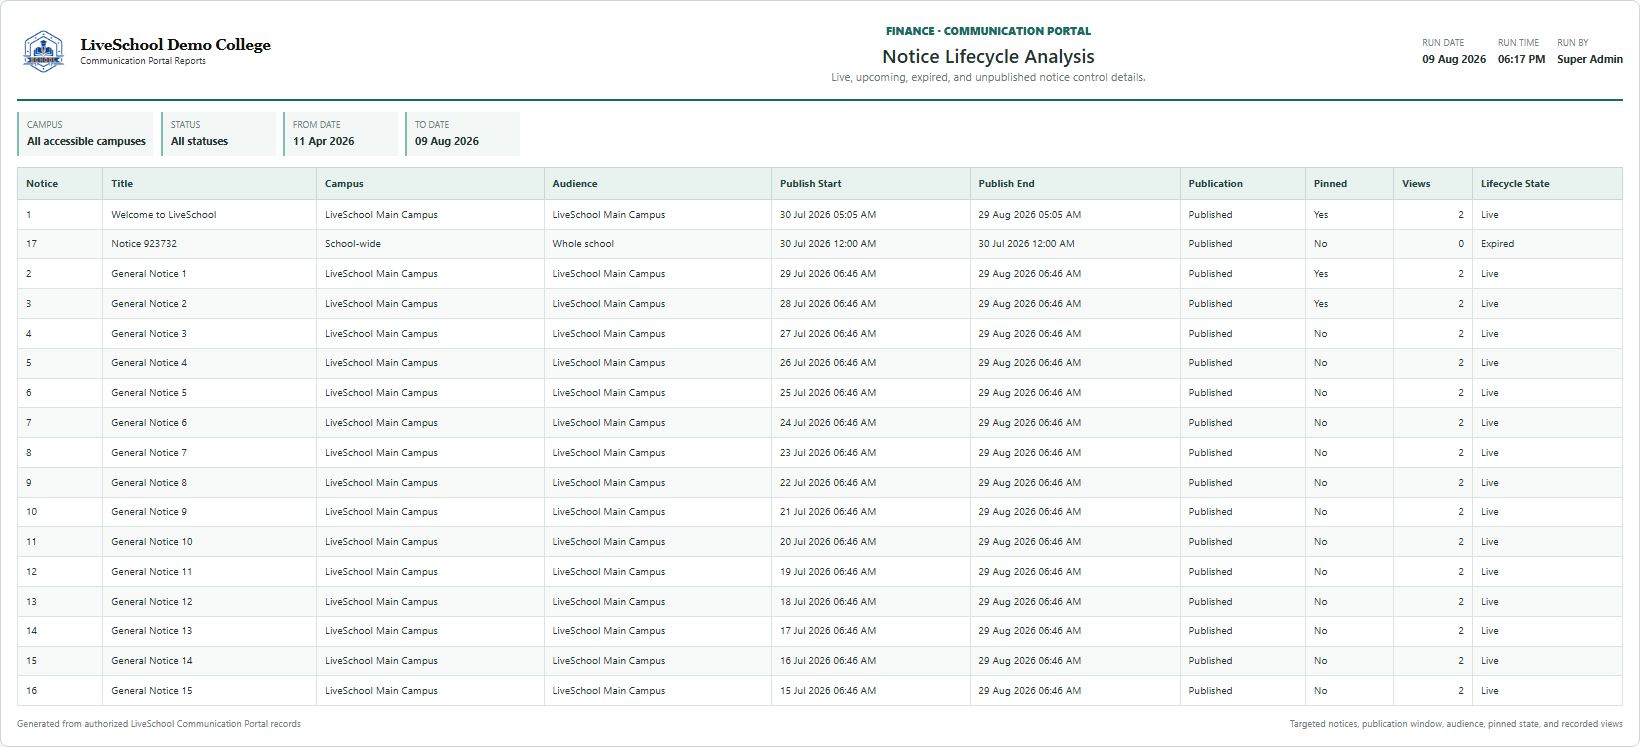
Task: Click the 'LiveSchool Demo College' name
Action: [x=175, y=45]
